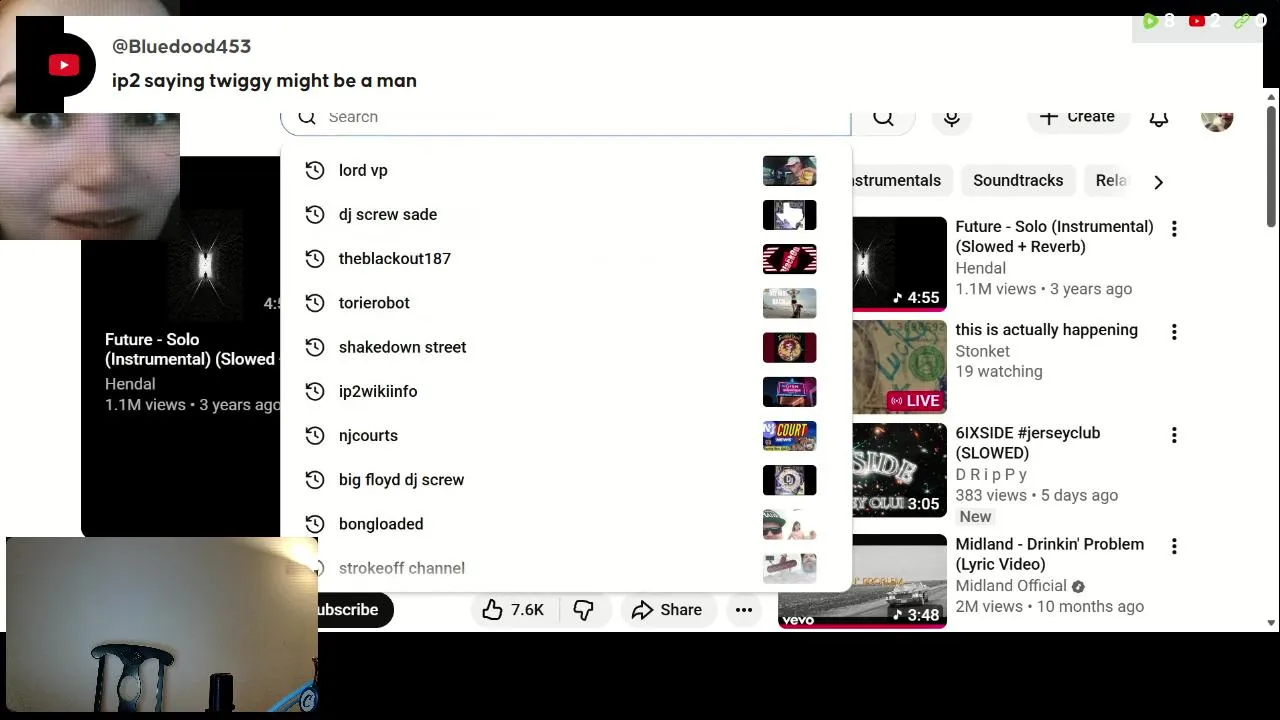The width and height of the screenshot is (1280, 720).
Task: Open options for 6IXSIDE #jerseyclub video
Action: (x=1174, y=435)
